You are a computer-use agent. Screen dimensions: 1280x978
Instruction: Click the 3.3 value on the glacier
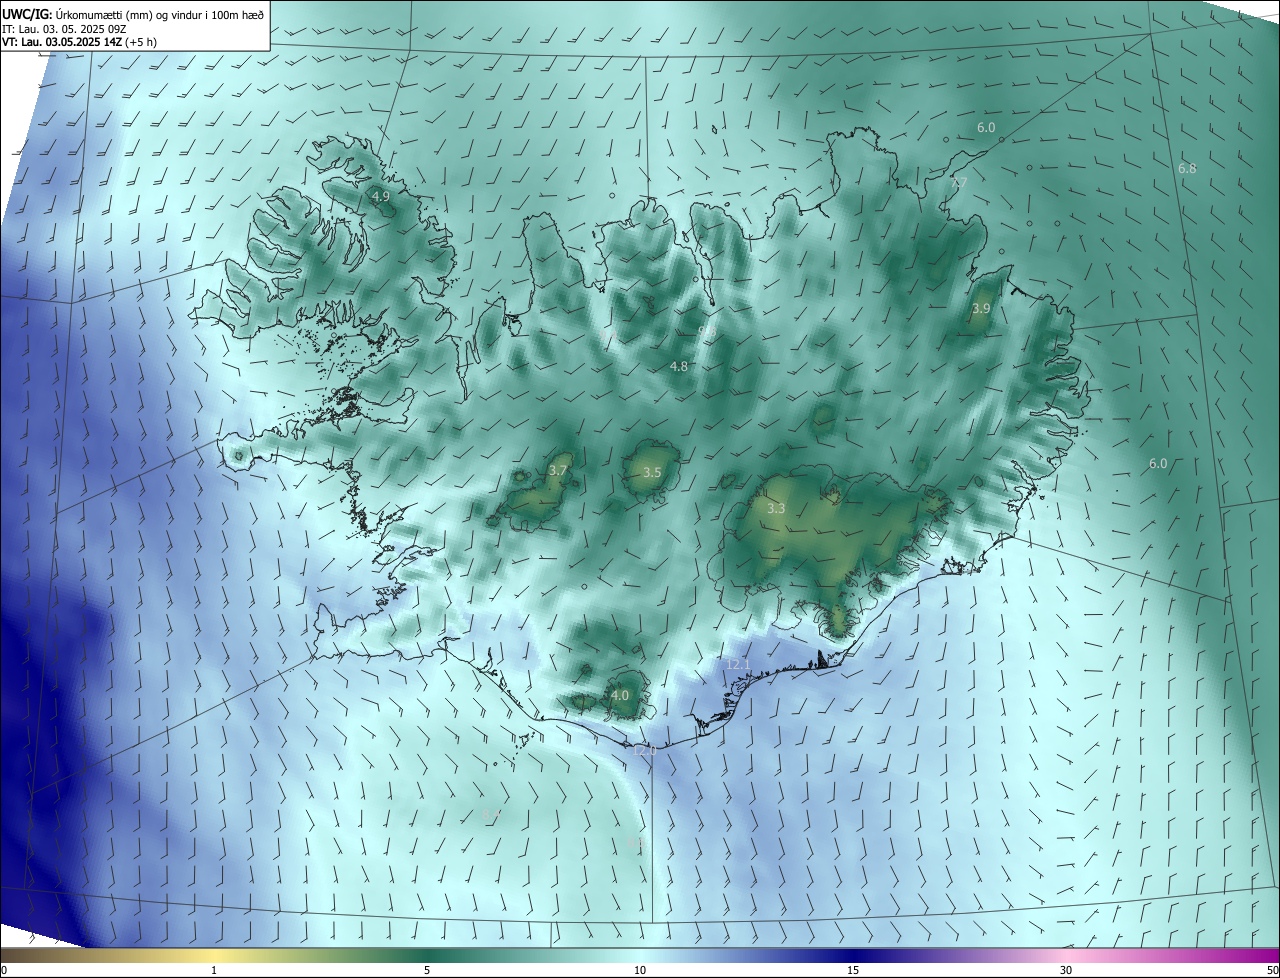(x=776, y=509)
